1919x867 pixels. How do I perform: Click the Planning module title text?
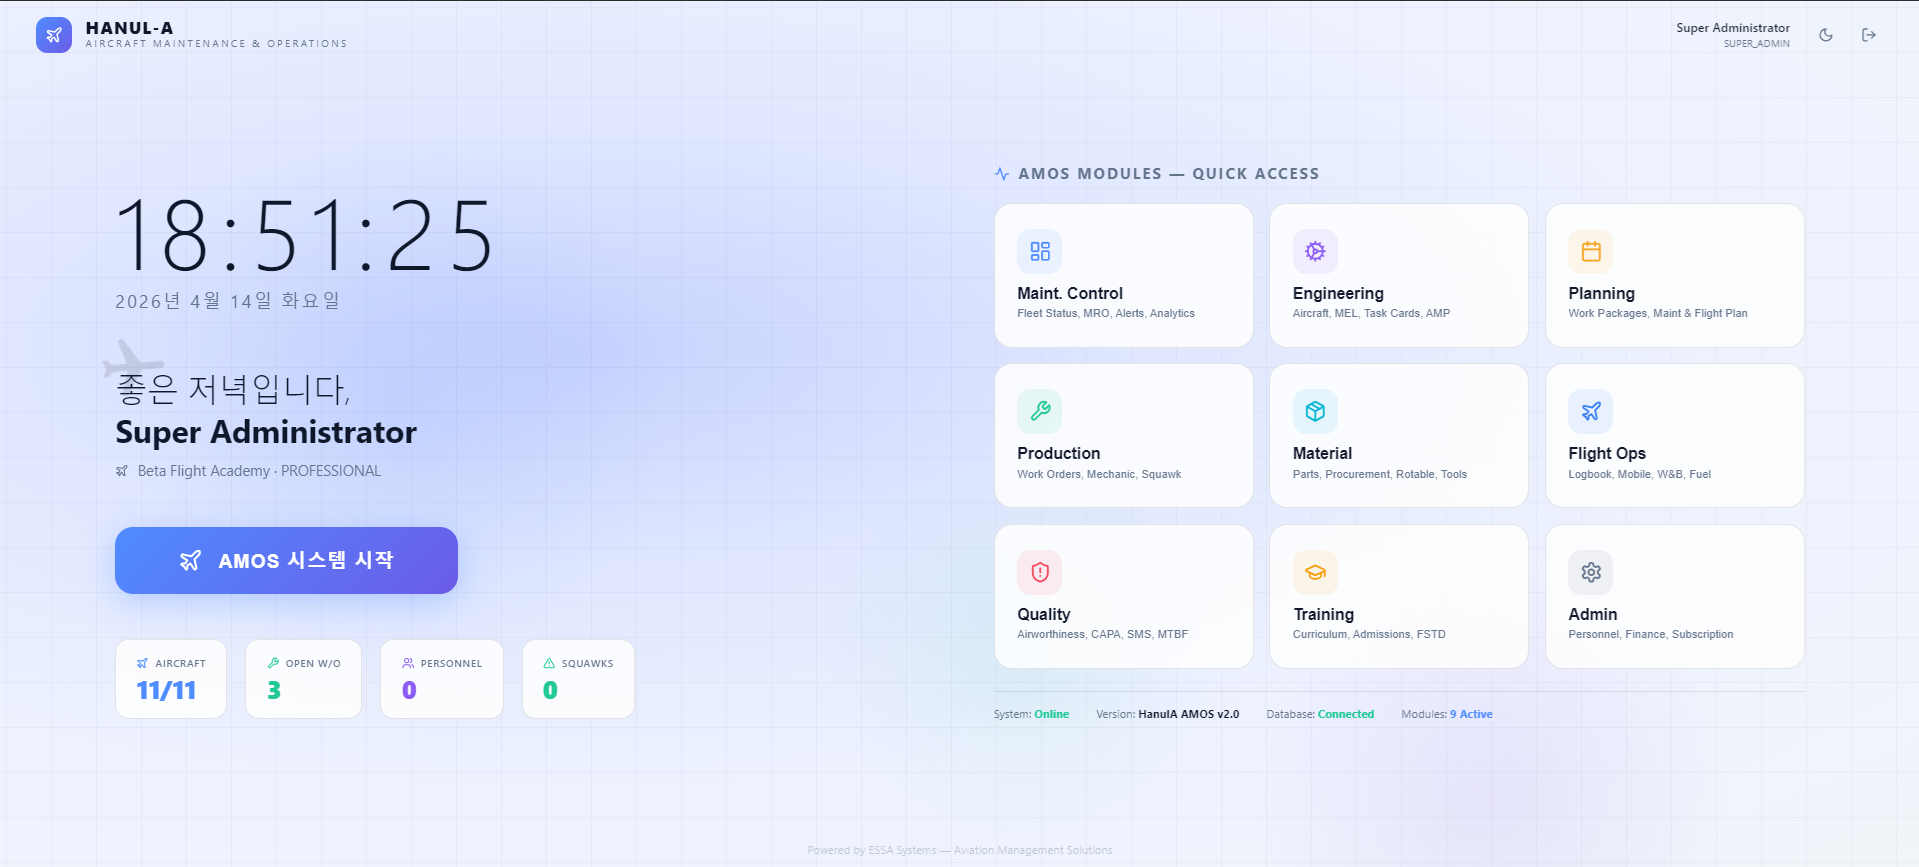(1601, 293)
